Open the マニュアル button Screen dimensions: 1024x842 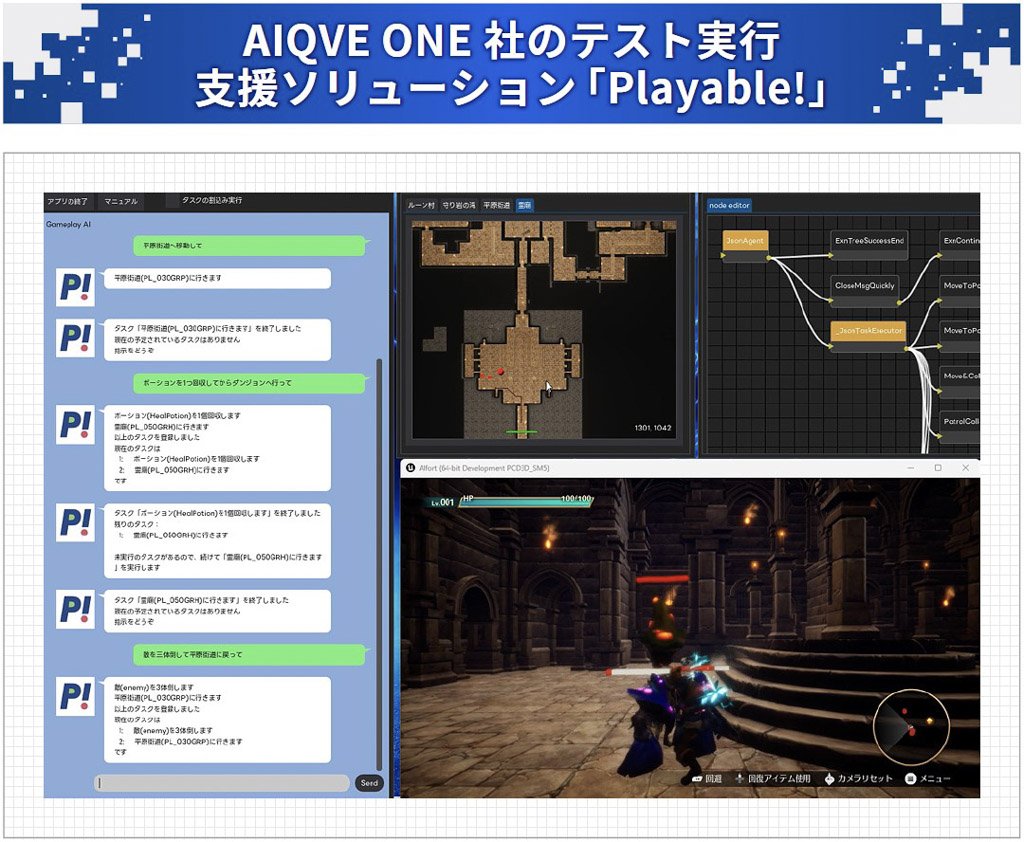pyautogui.click(x=121, y=201)
